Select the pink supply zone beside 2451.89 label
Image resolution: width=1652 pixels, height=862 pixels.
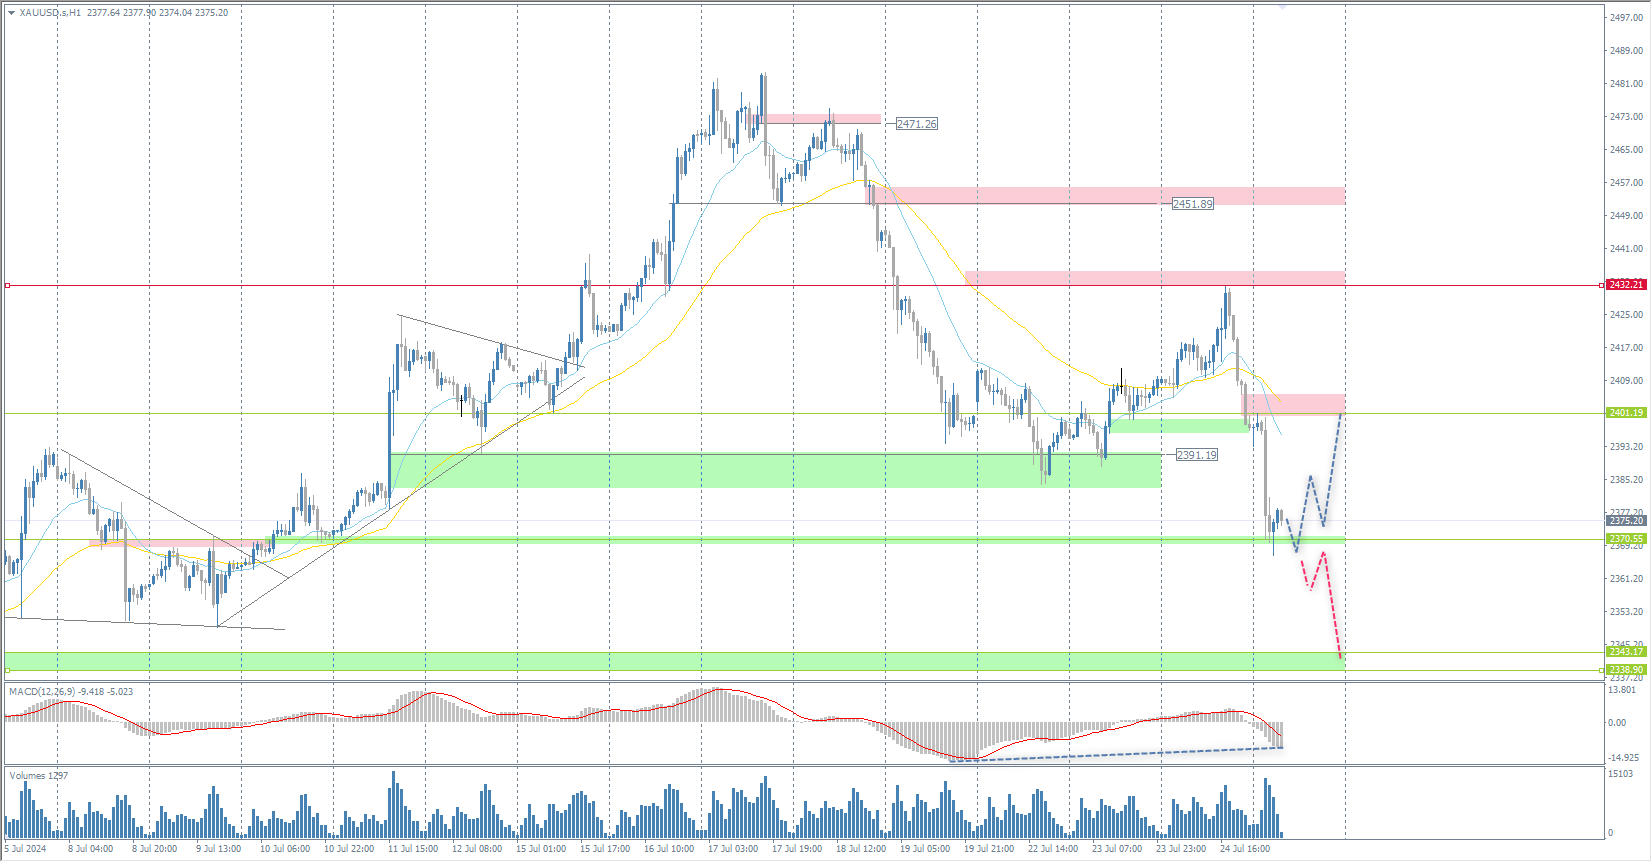pyautogui.click(x=1105, y=196)
